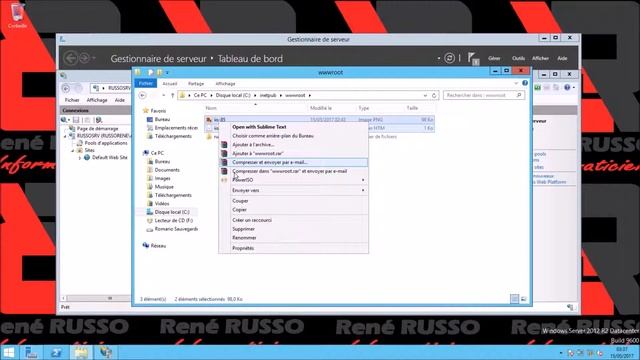Expand Envoyer vers submenu
Screen dimensions: 640x360
tap(294, 191)
